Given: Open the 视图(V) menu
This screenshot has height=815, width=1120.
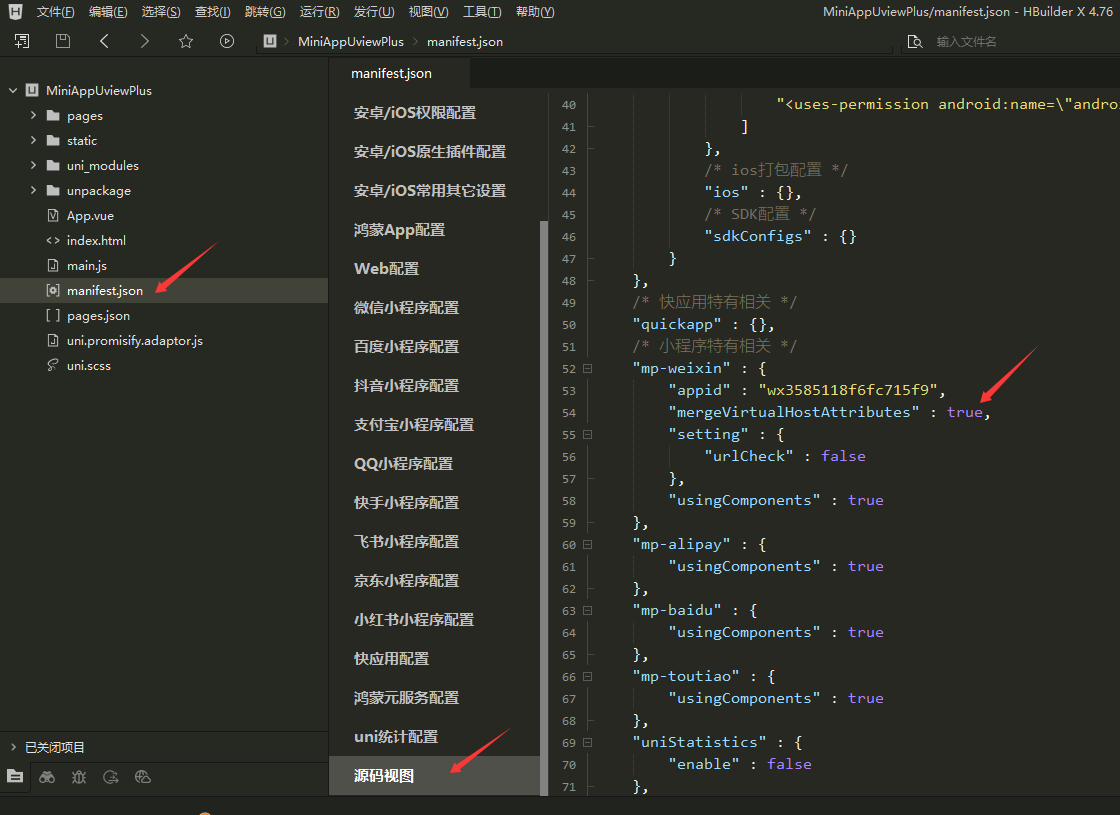Looking at the screenshot, I should click(x=428, y=11).
